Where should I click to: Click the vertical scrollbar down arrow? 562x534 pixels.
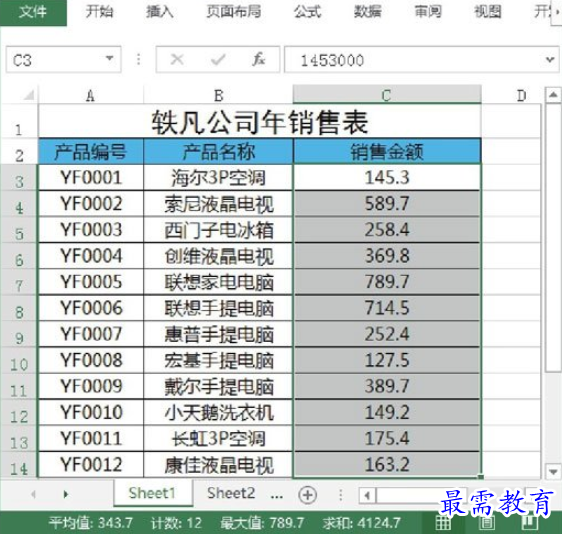[x=553, y=471]
